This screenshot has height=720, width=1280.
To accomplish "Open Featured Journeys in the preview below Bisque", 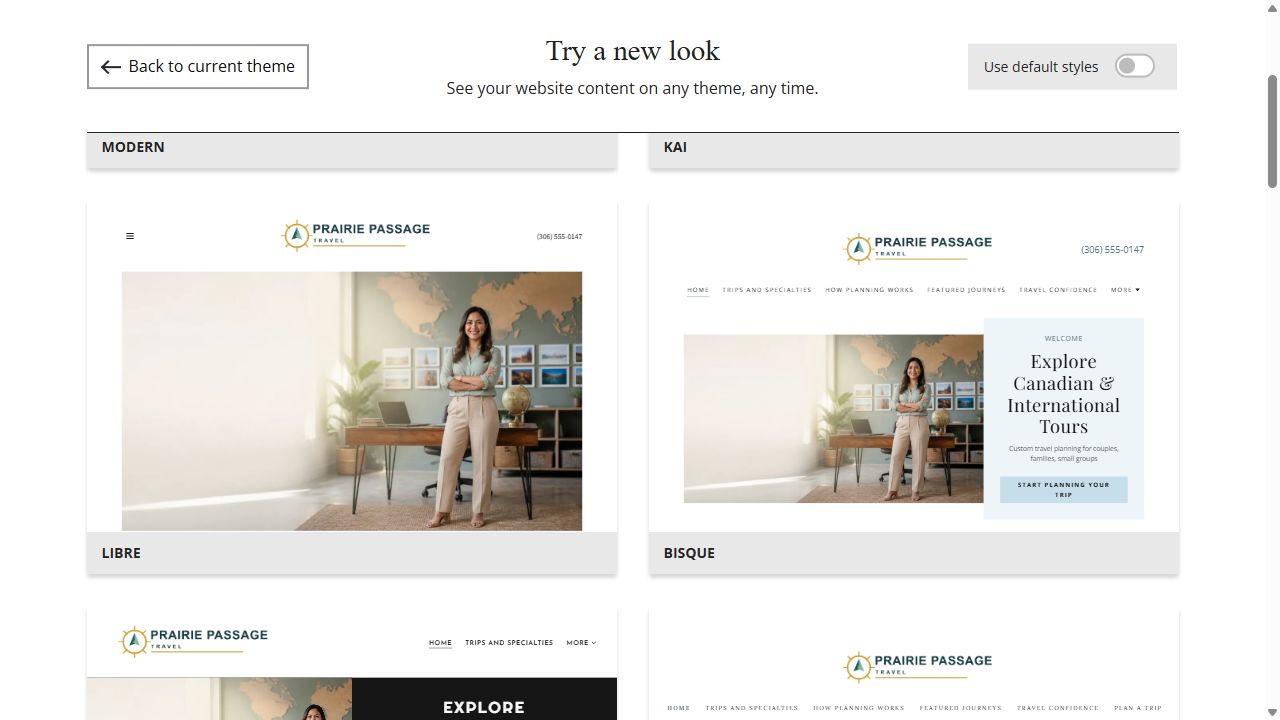I will pos(960,708).
